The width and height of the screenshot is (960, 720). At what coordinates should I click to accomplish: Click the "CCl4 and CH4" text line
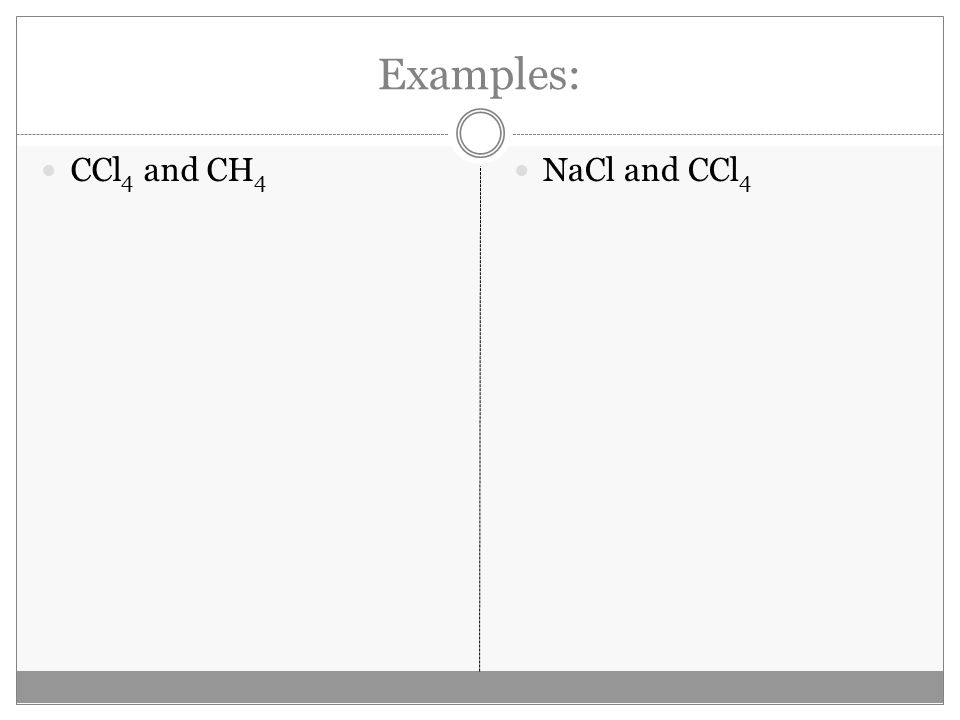point(168,173)
